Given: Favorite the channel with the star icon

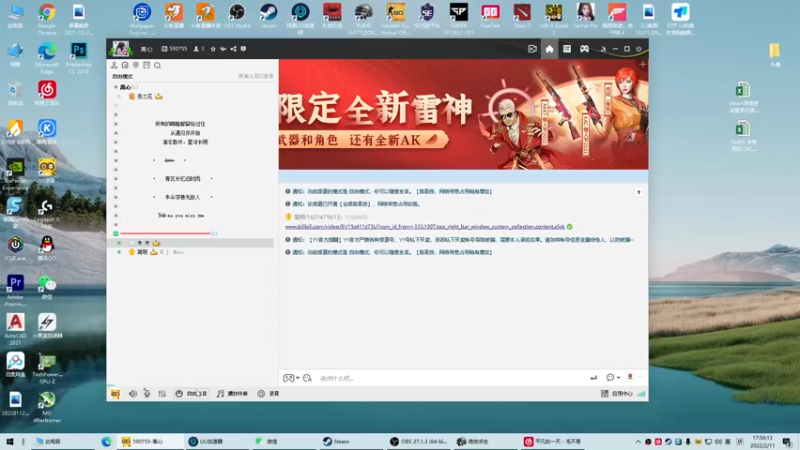Looking at the screenshot, I should pyautogui.click(x=213, y=49).
